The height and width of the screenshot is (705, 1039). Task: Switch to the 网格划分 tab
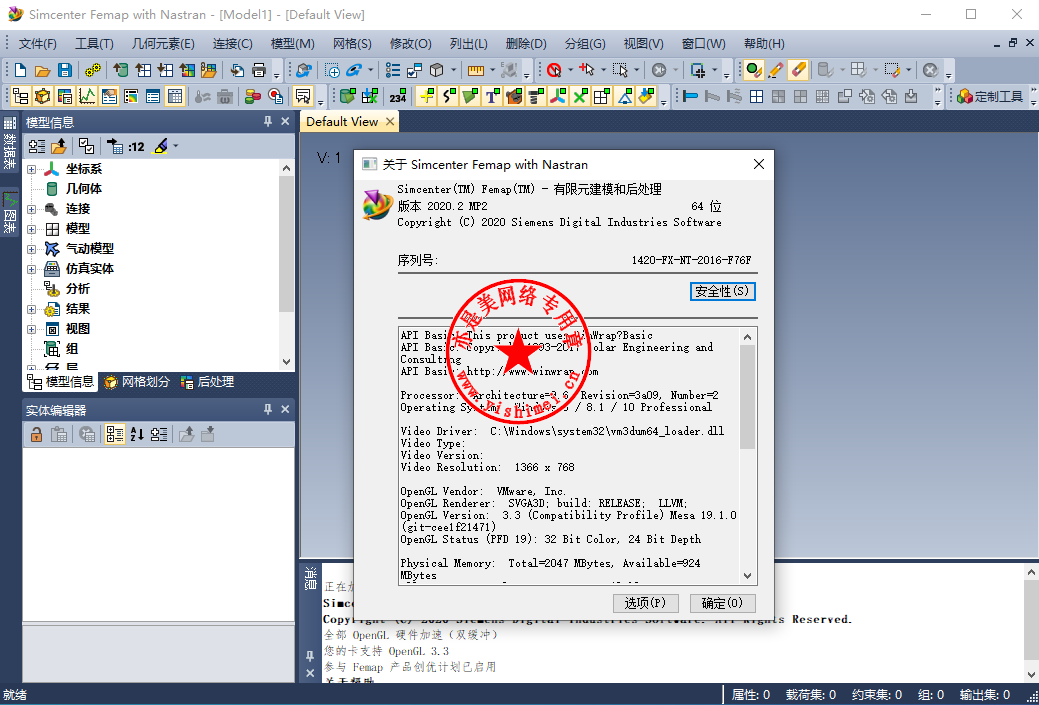click(x=137, y=382)
